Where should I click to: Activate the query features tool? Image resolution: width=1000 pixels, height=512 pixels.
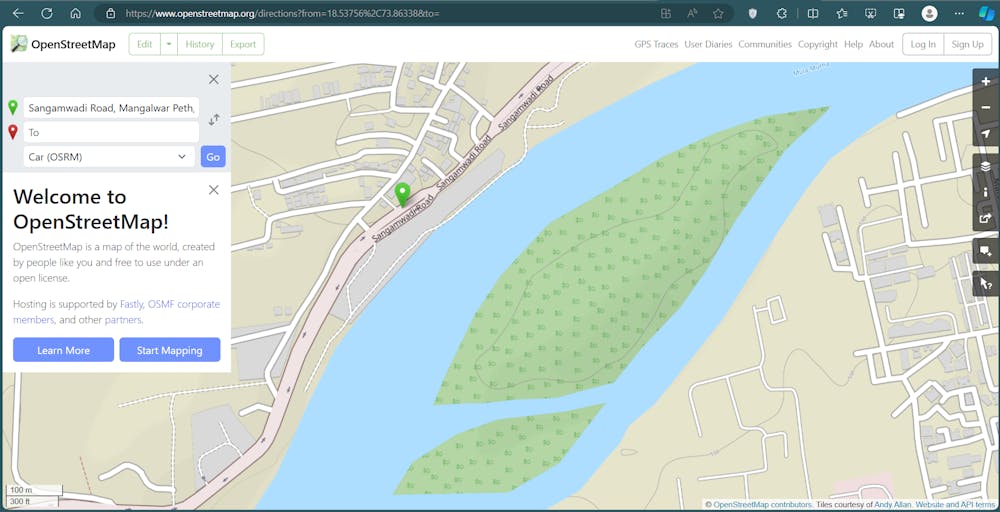(986, 284)
